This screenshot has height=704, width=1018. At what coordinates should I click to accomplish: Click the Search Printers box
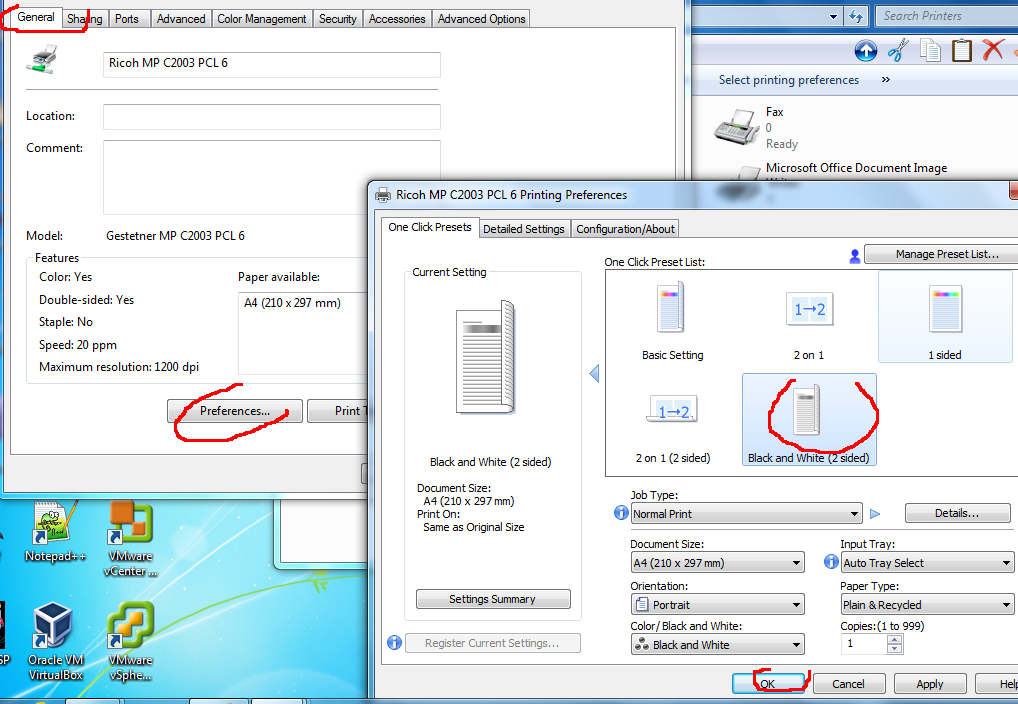(x=947, y=16)
